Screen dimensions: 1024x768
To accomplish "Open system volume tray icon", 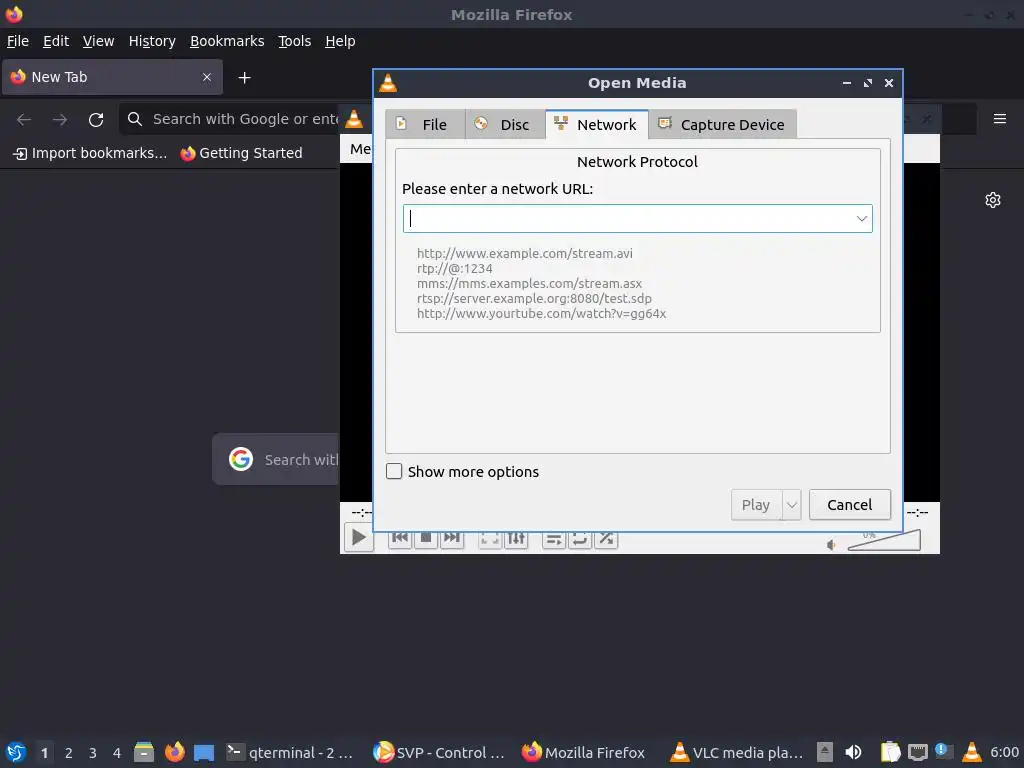I will [x=853, y=752].
